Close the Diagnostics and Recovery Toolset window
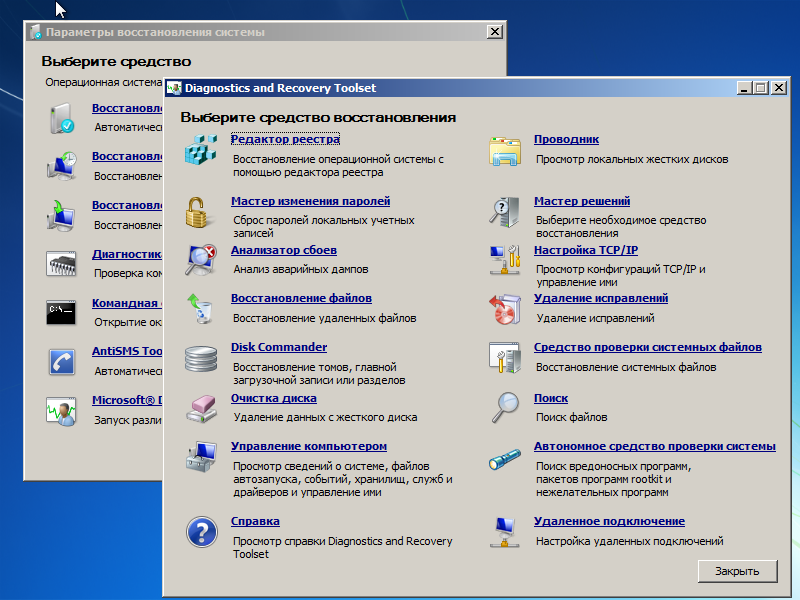Viewport: 800px width, 600px height. coord(779,88)
